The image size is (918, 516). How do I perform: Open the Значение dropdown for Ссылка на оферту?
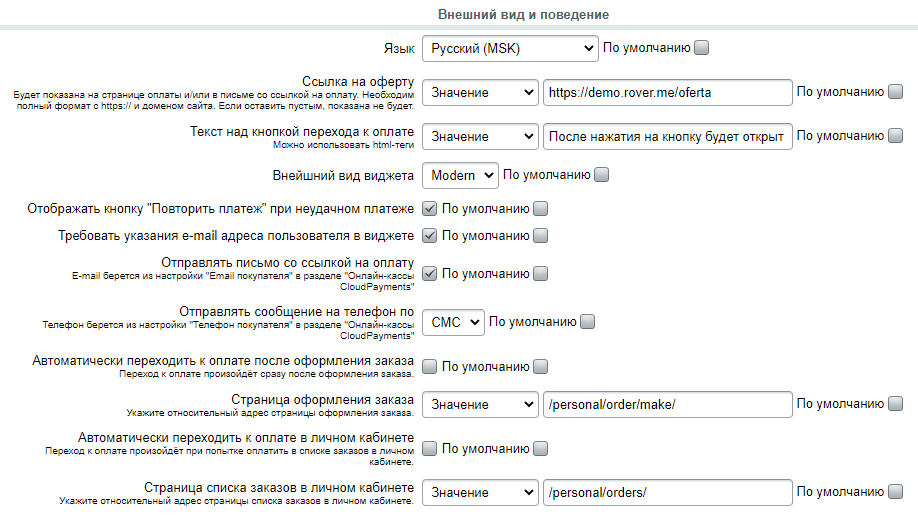[480, 93]
